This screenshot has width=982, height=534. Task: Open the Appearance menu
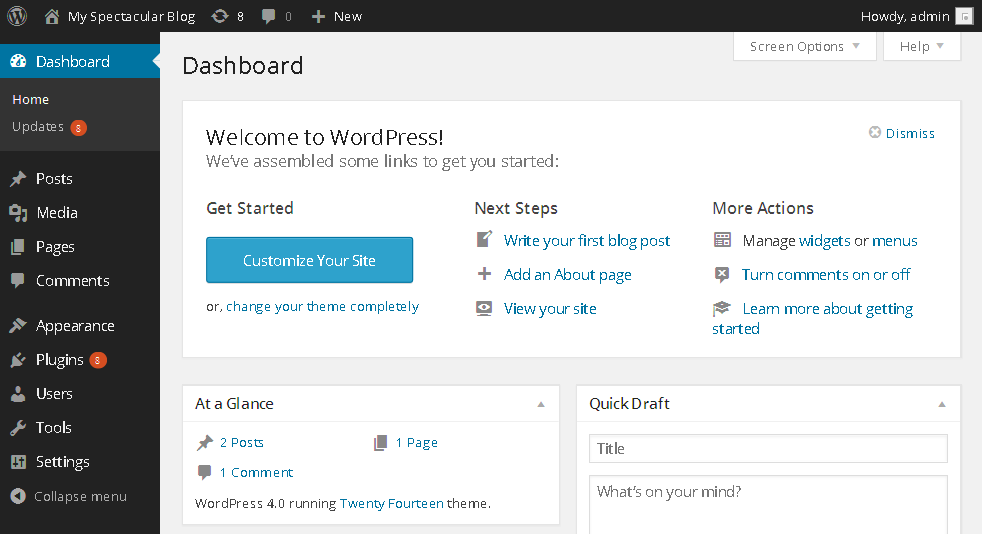75,326
